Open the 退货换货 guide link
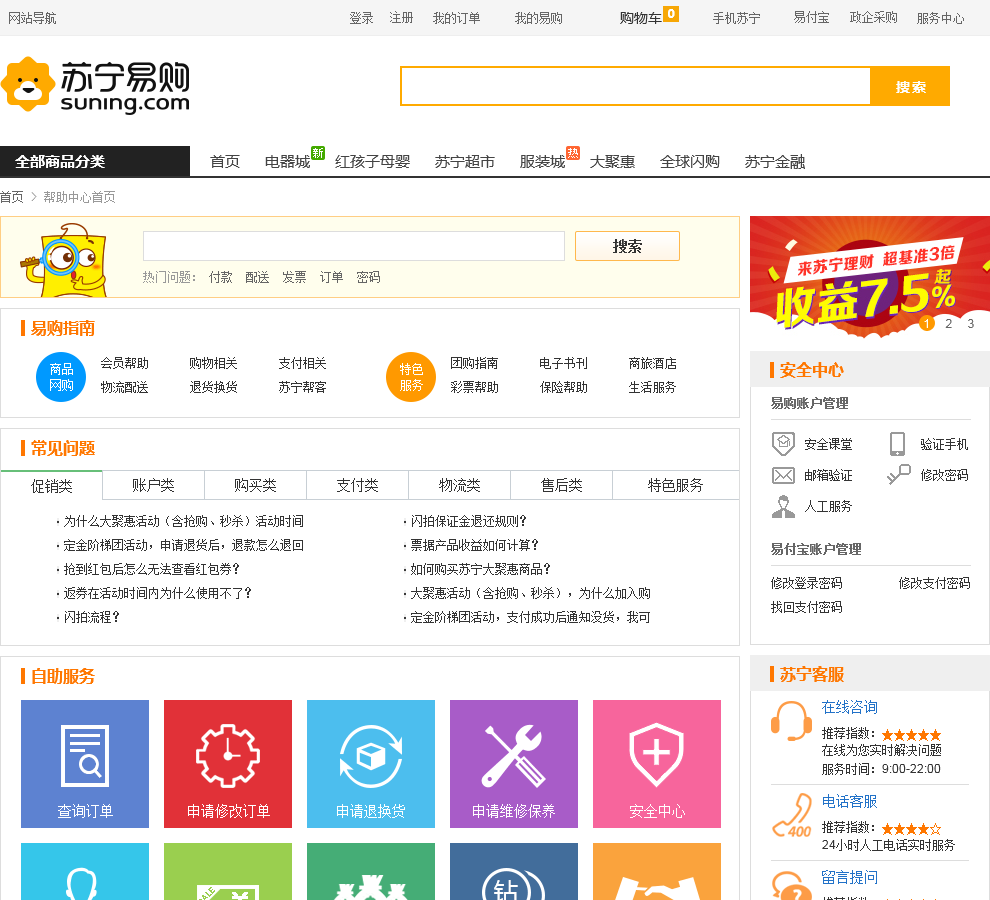990x900 pixels. 213,387
